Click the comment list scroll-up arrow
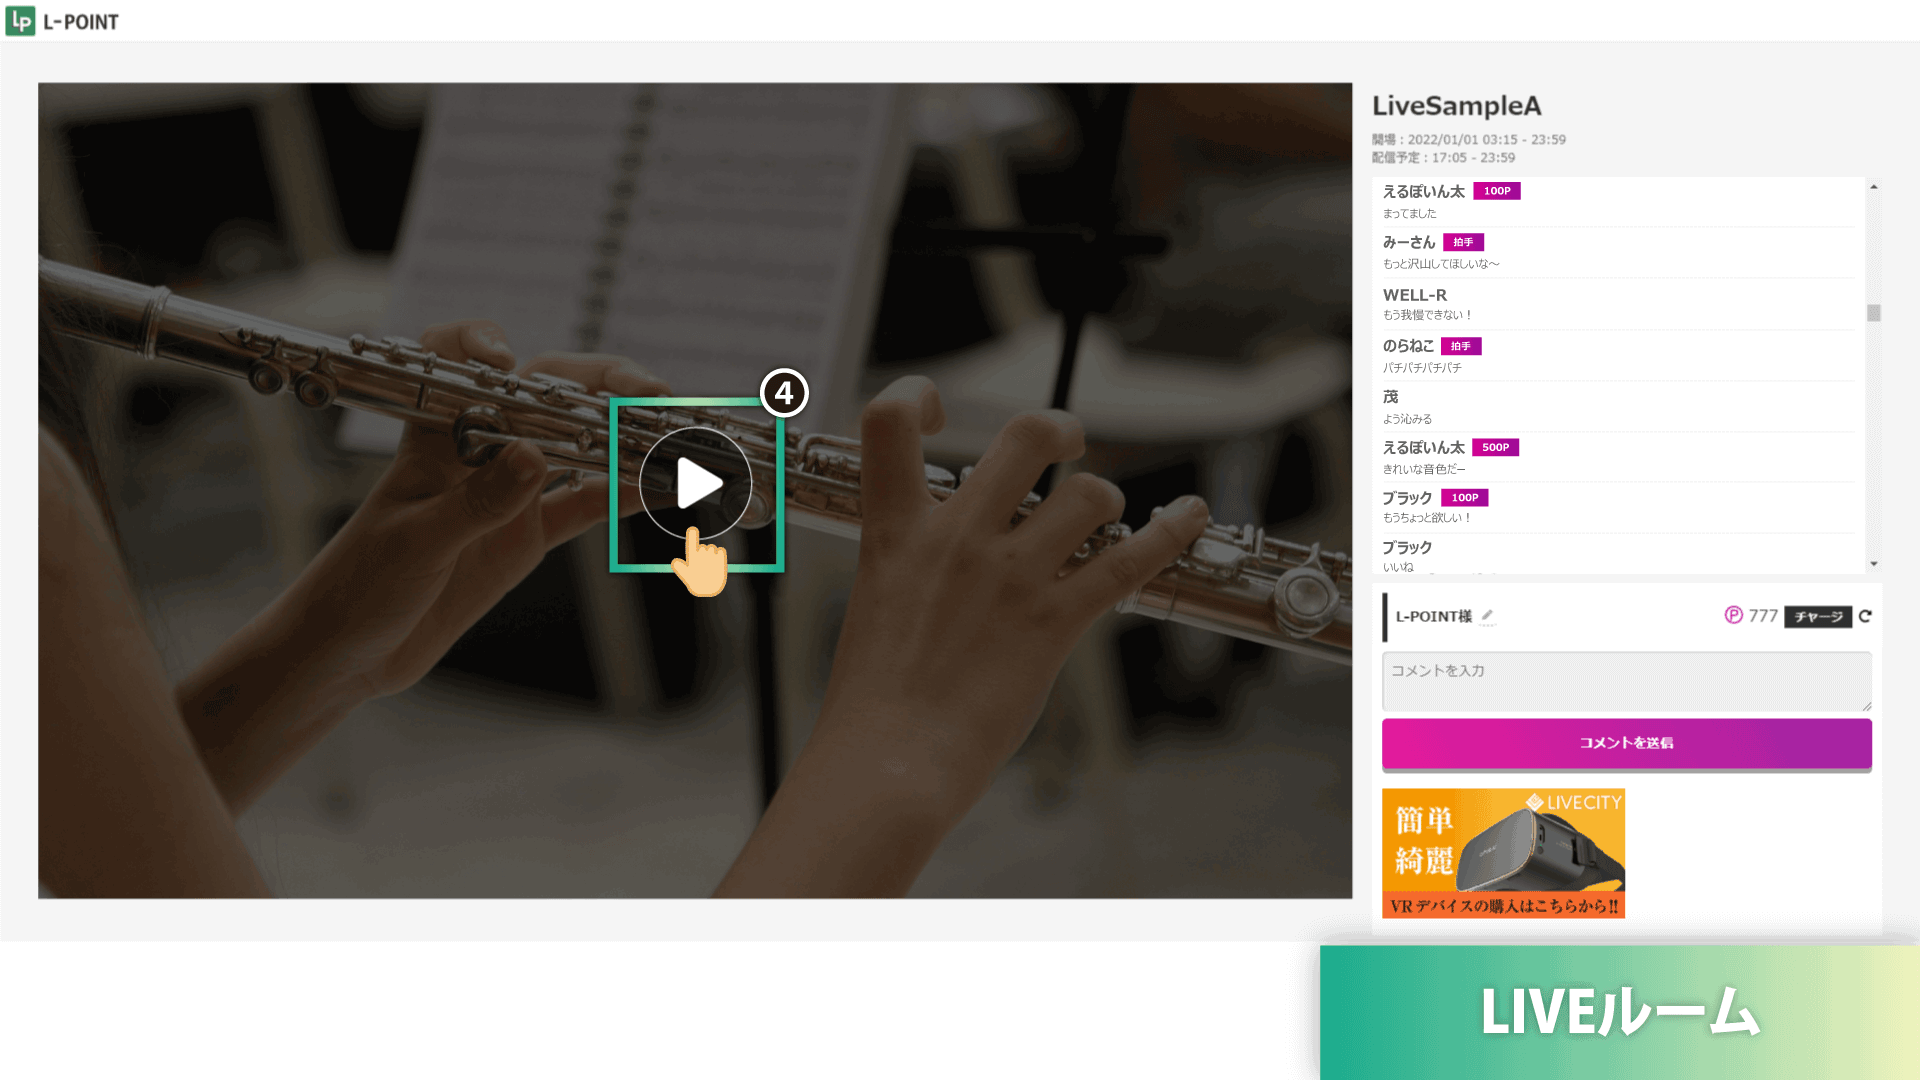 point(1874,187)
